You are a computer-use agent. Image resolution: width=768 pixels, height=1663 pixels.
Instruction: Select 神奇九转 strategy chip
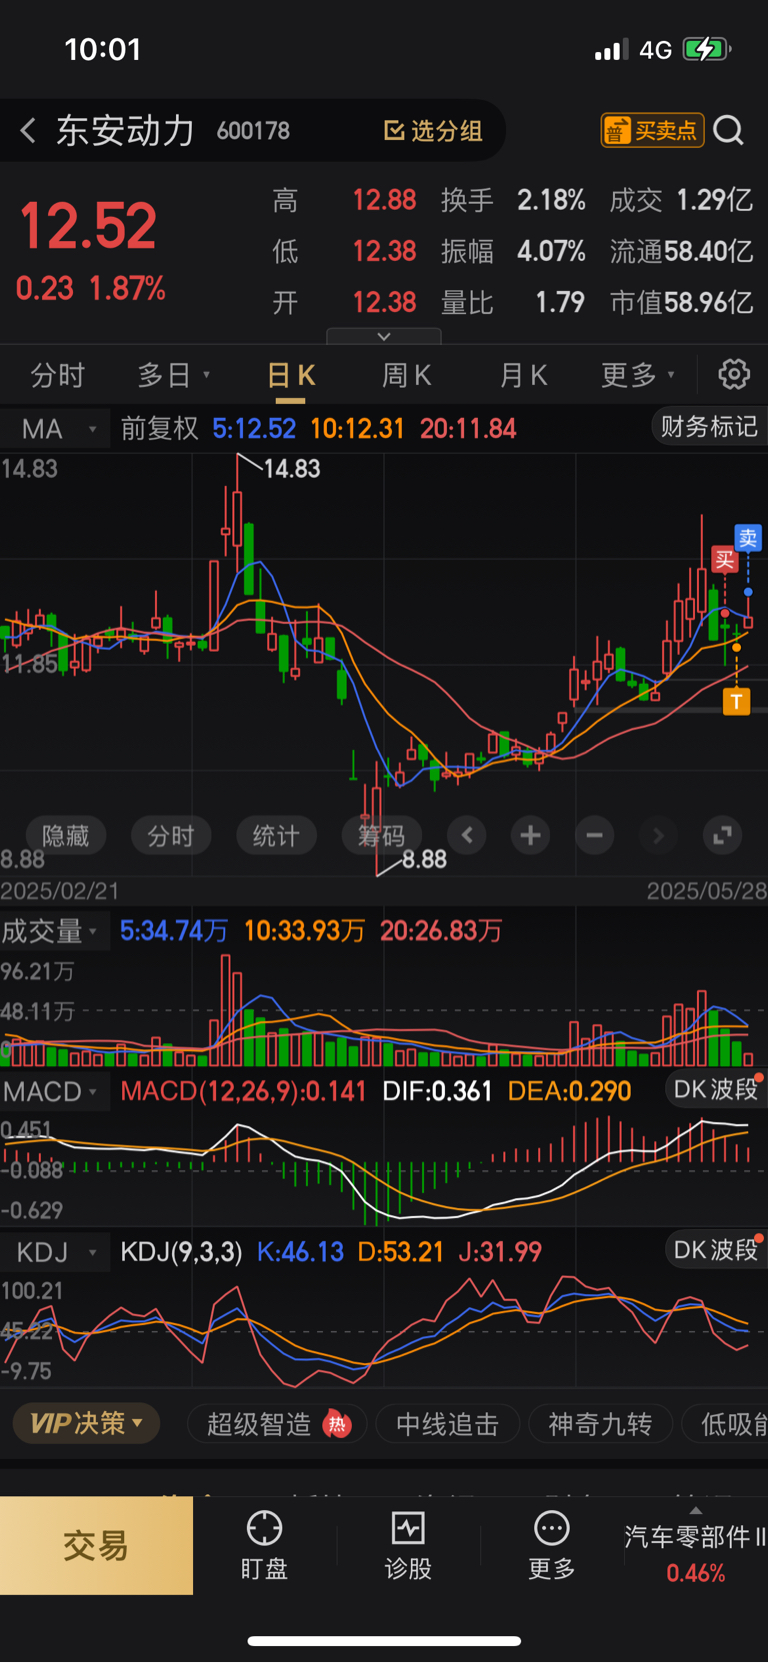pos(600,1424)
